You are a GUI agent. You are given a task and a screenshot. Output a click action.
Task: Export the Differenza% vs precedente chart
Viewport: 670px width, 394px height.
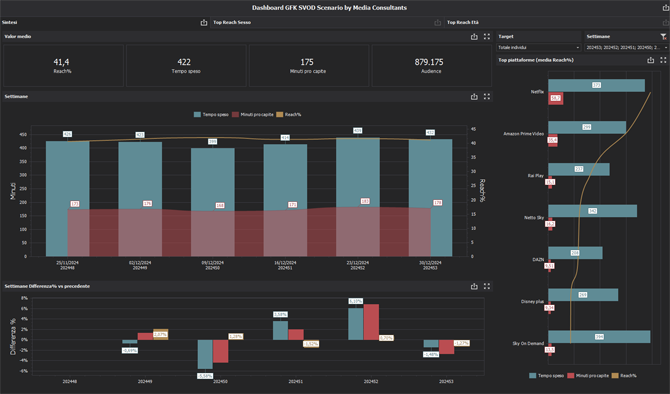[474, 286]
